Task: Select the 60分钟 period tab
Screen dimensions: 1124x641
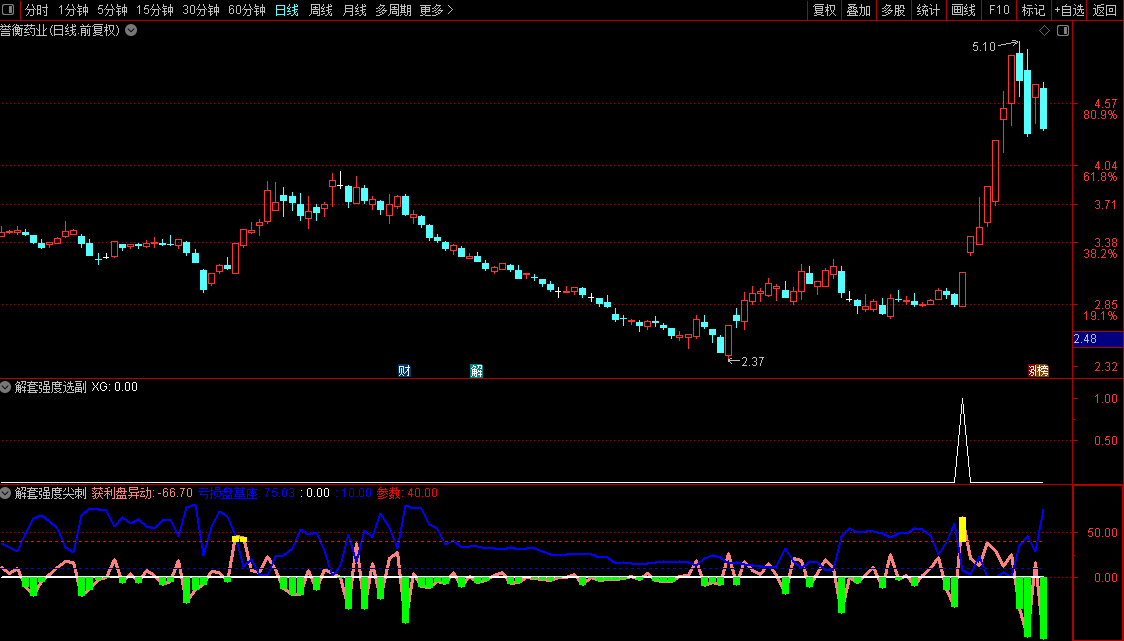Action: click(x=247, y=10)
